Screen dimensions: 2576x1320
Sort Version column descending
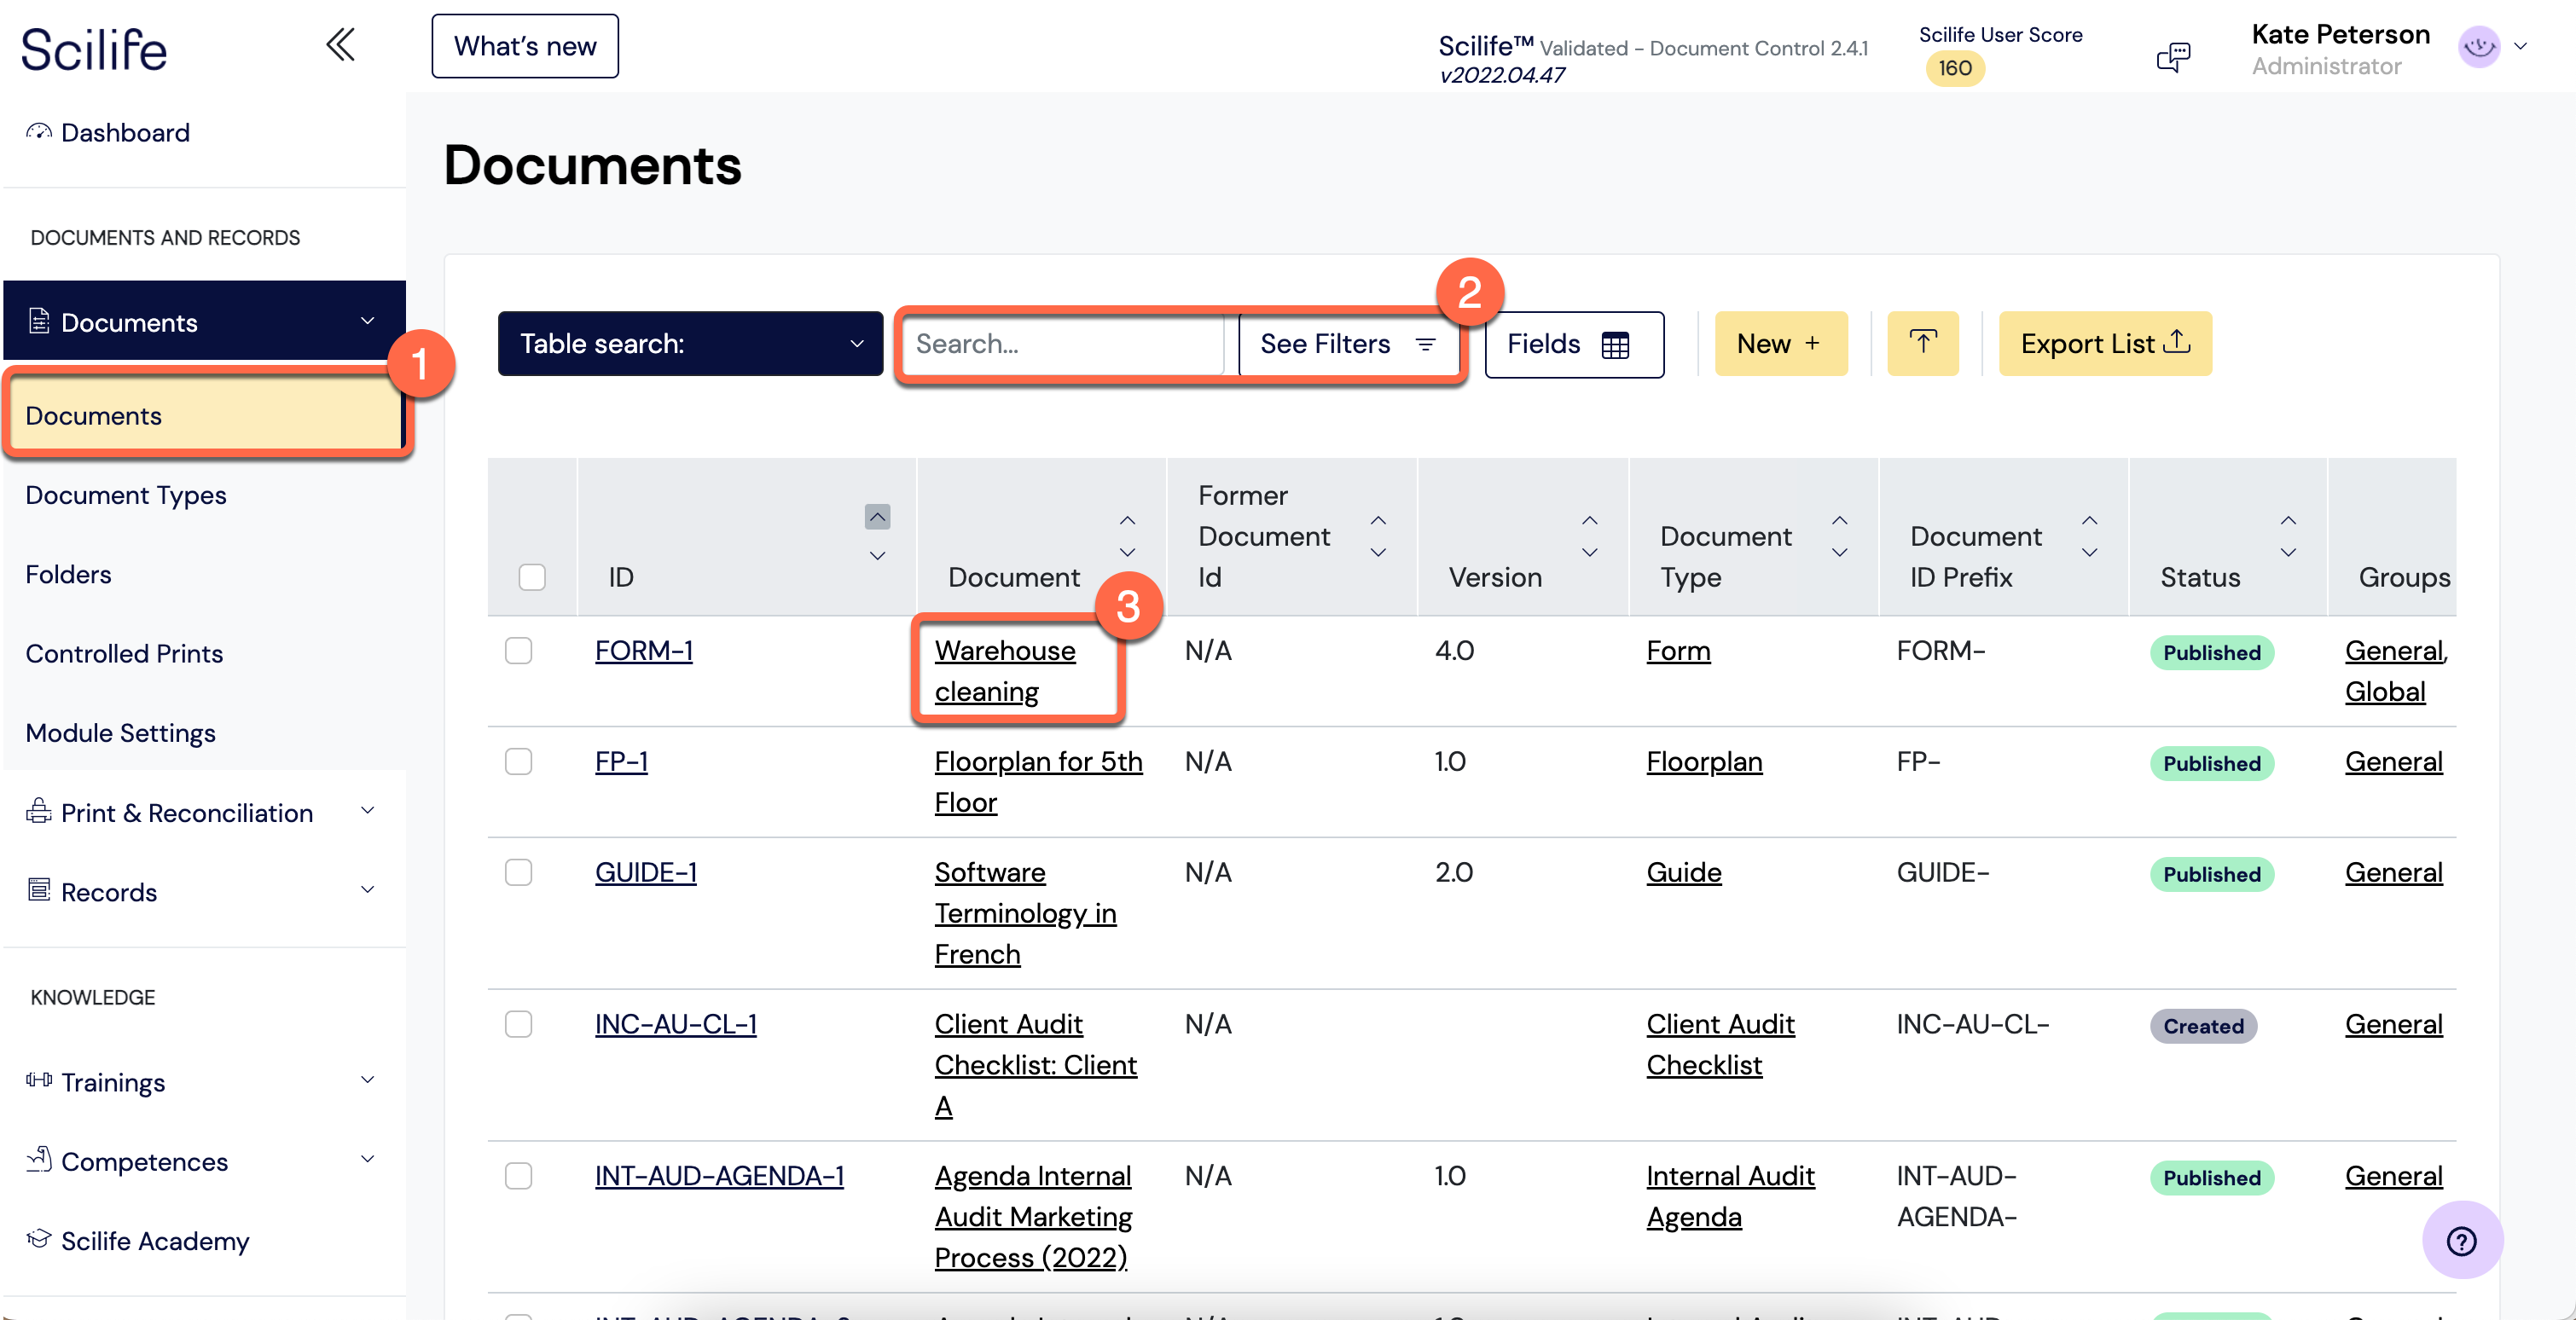(x=1589, y=552)
